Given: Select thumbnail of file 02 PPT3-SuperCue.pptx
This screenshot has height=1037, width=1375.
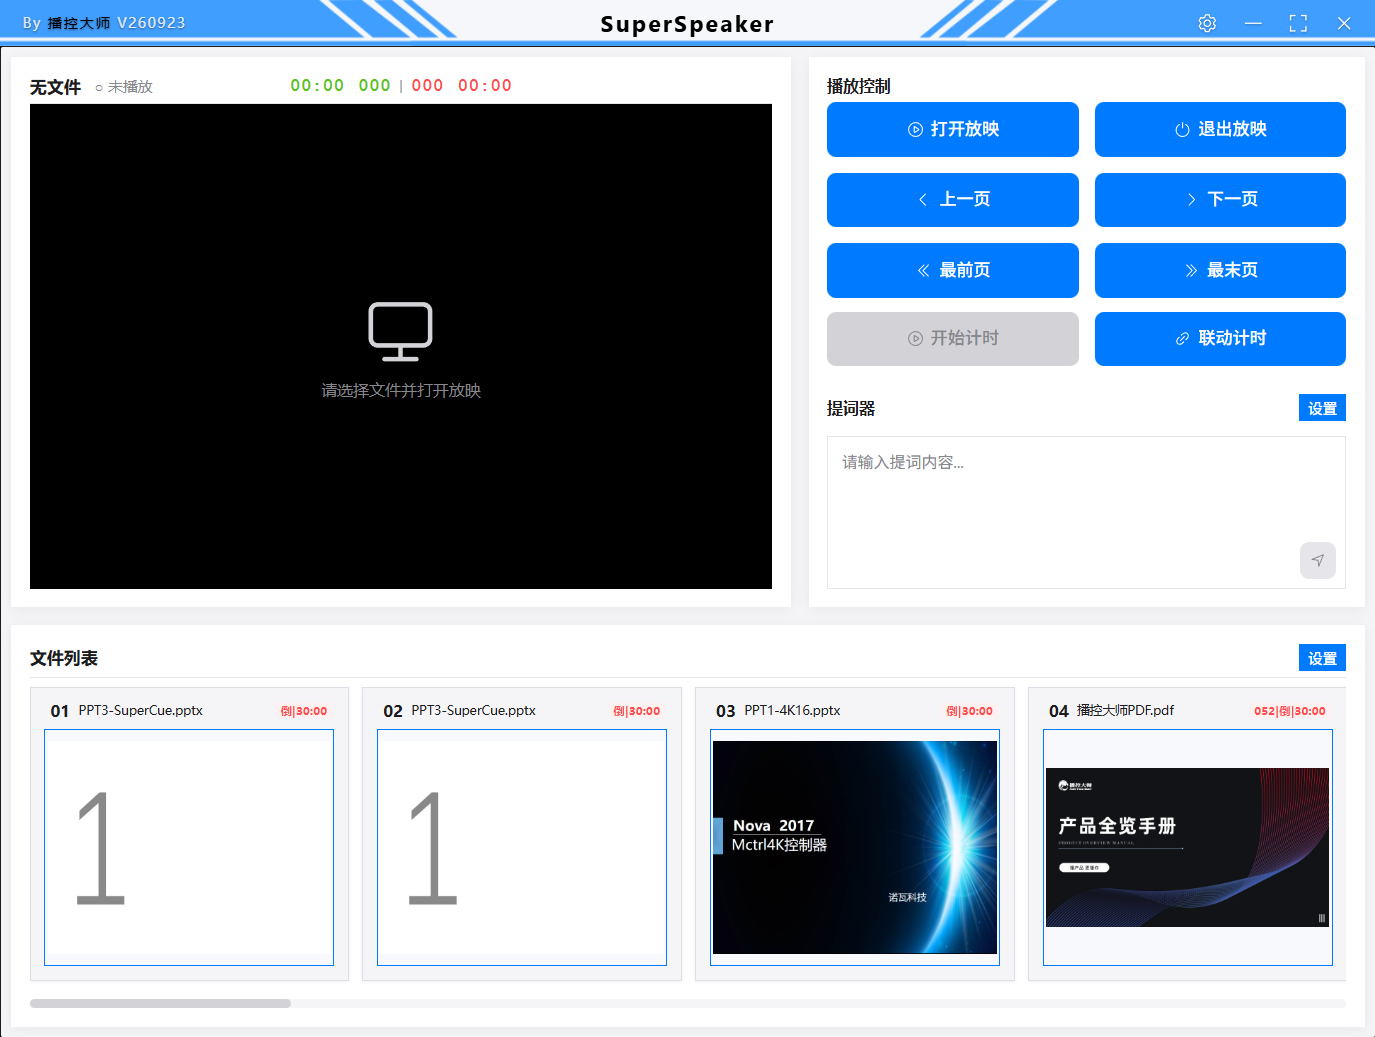Looking at the screenshot, I should pos(522,847).
